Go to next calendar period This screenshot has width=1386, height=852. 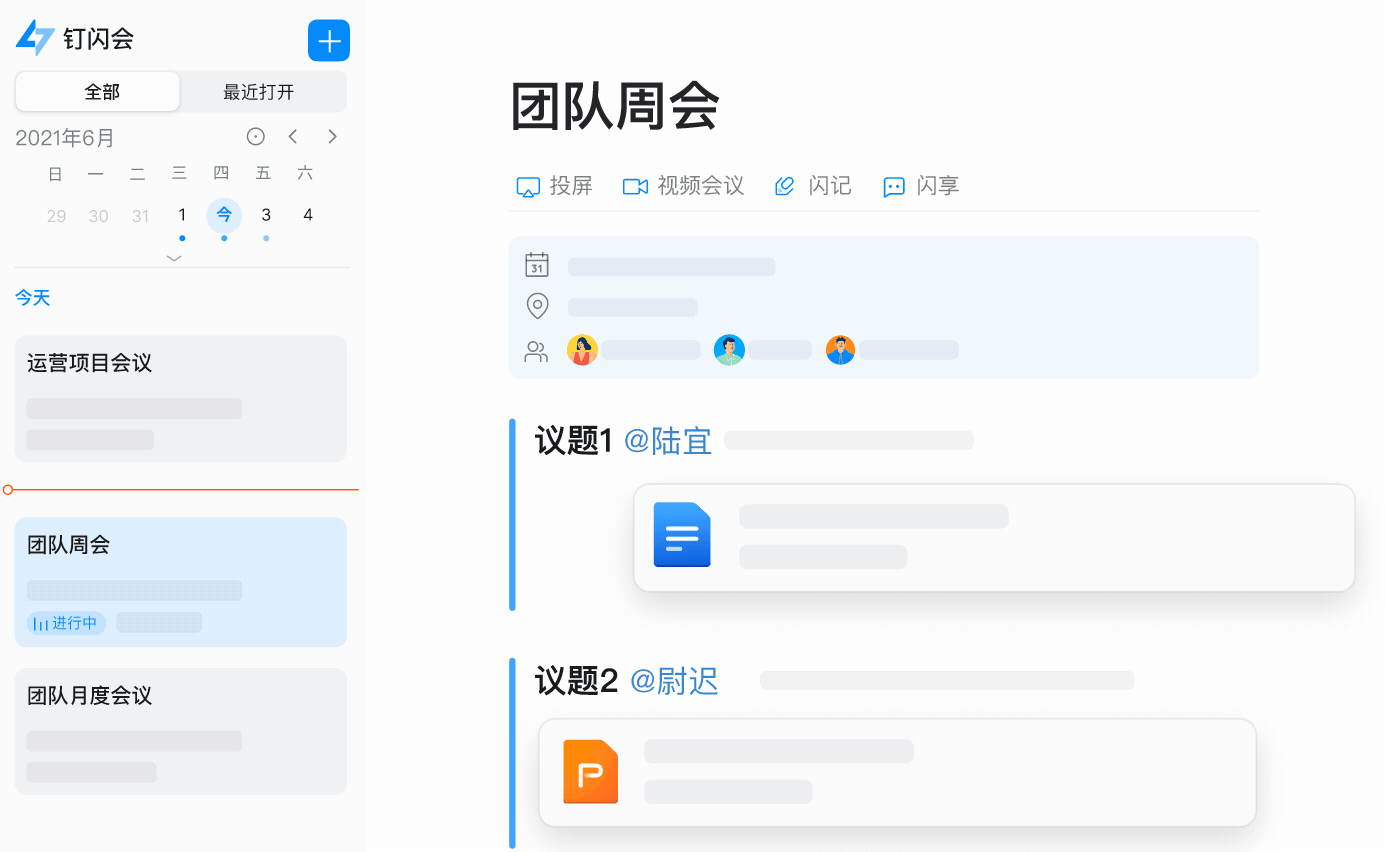[333, 137]
